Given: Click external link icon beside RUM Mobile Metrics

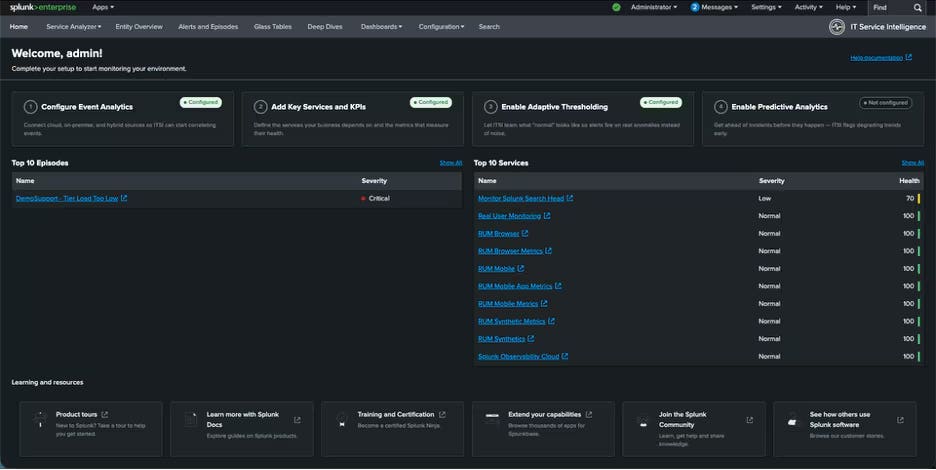Looking at the screenshot, I should coord(544,303).
